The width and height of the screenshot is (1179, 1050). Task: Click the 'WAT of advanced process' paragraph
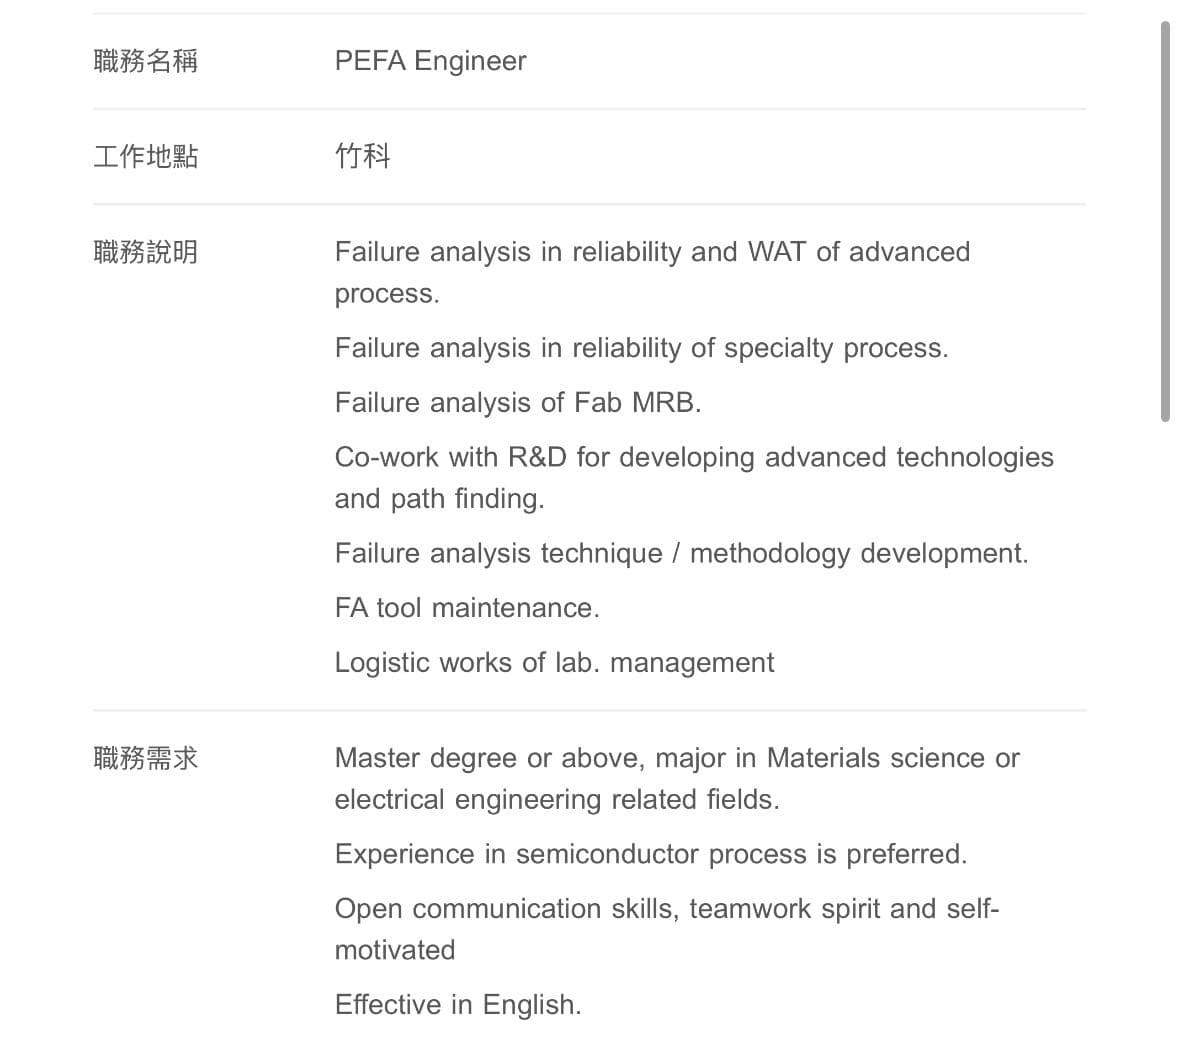coord(652,272)
